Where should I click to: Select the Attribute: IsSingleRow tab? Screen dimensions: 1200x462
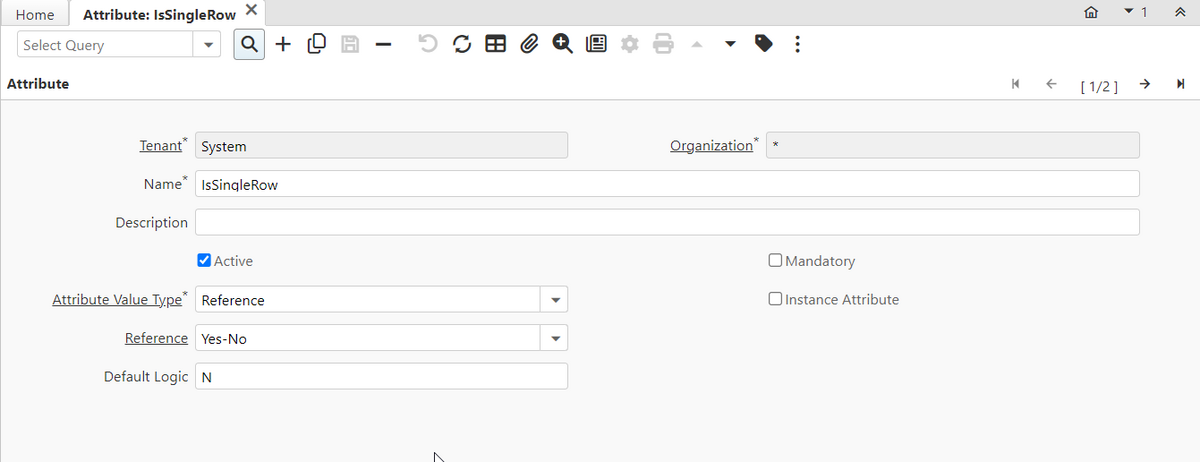click(159, 15)
